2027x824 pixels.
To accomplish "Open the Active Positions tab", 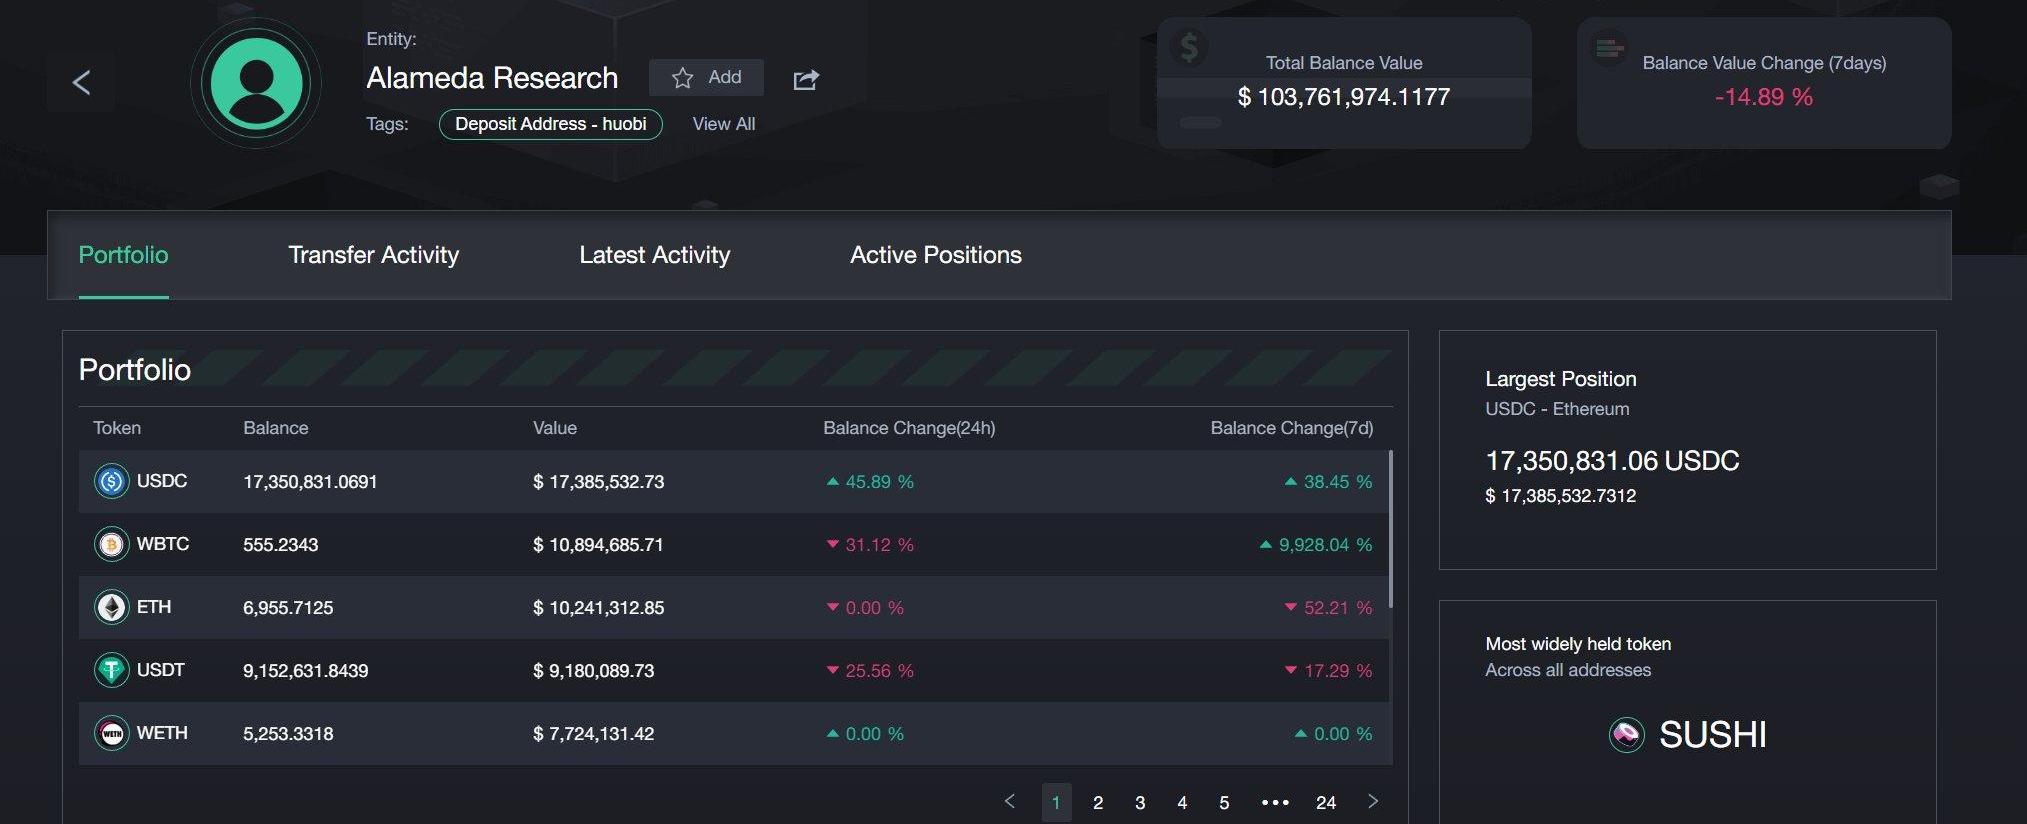I will coord(936,255).
